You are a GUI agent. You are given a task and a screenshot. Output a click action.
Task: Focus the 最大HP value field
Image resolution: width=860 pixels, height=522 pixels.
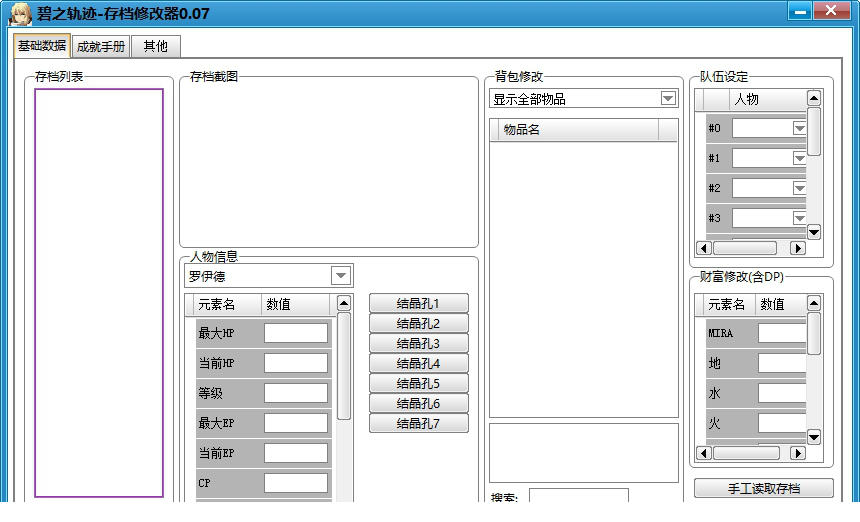click(x=296, y=333)
